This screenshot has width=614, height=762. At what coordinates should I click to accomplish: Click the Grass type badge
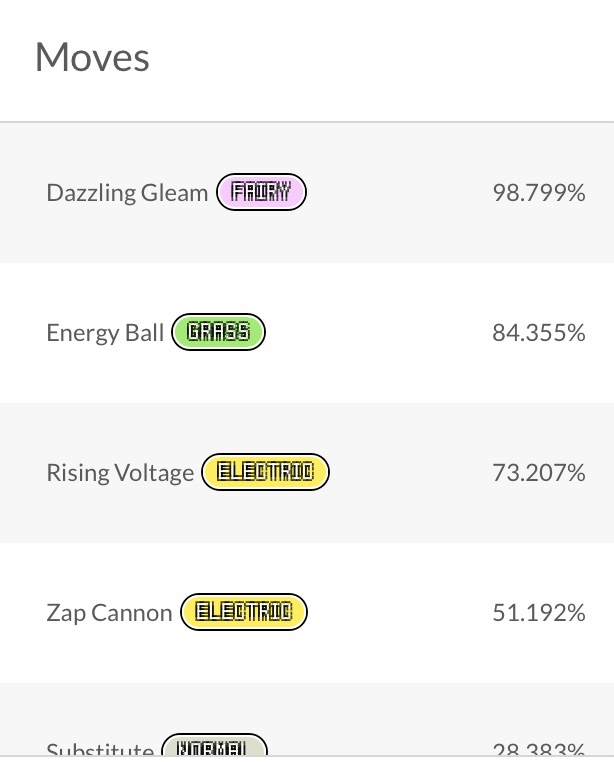point(218,332)
